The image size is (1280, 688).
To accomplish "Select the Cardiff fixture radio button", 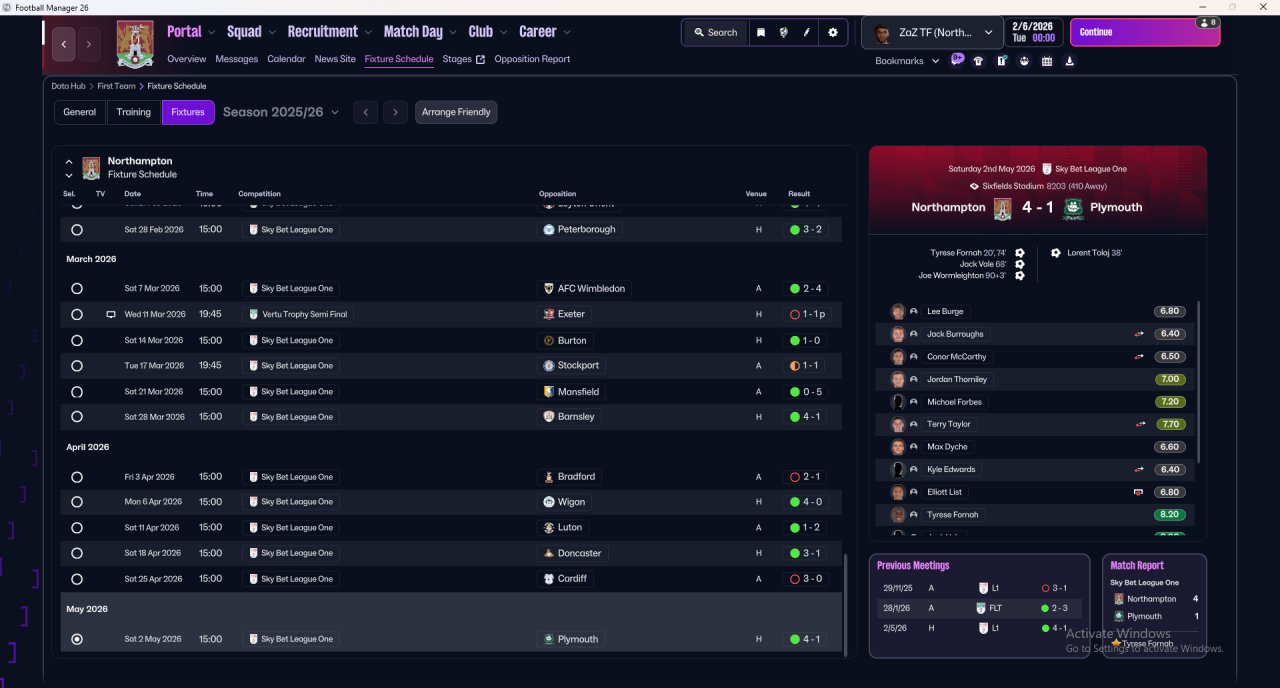I will (77, 579).
